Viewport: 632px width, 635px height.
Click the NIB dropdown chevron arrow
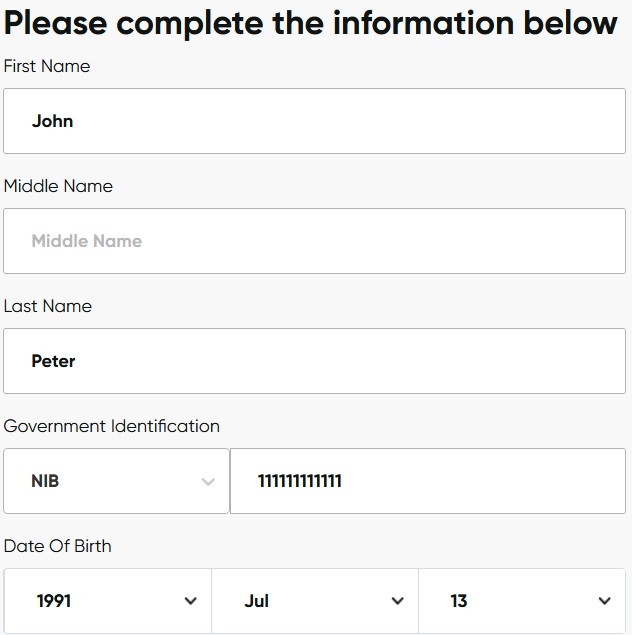[208, 482]
